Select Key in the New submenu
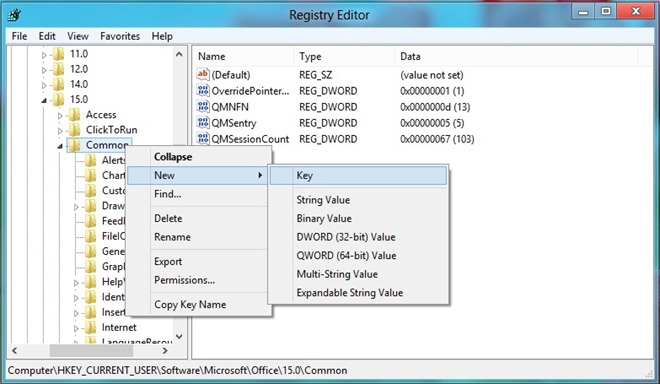Viewport: 660px width, 384px height. [358, 175]
